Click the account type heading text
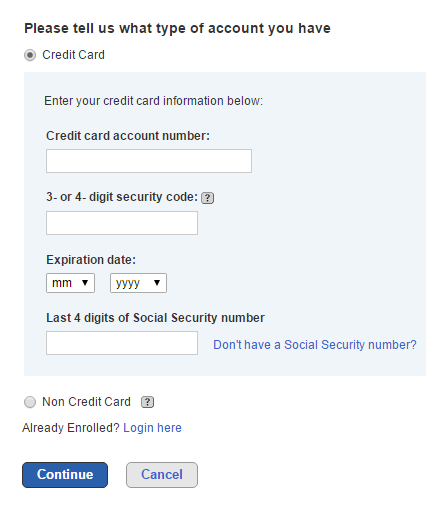Image resolution: width=426 pixels, height=520 pixels. click(177, 28)
